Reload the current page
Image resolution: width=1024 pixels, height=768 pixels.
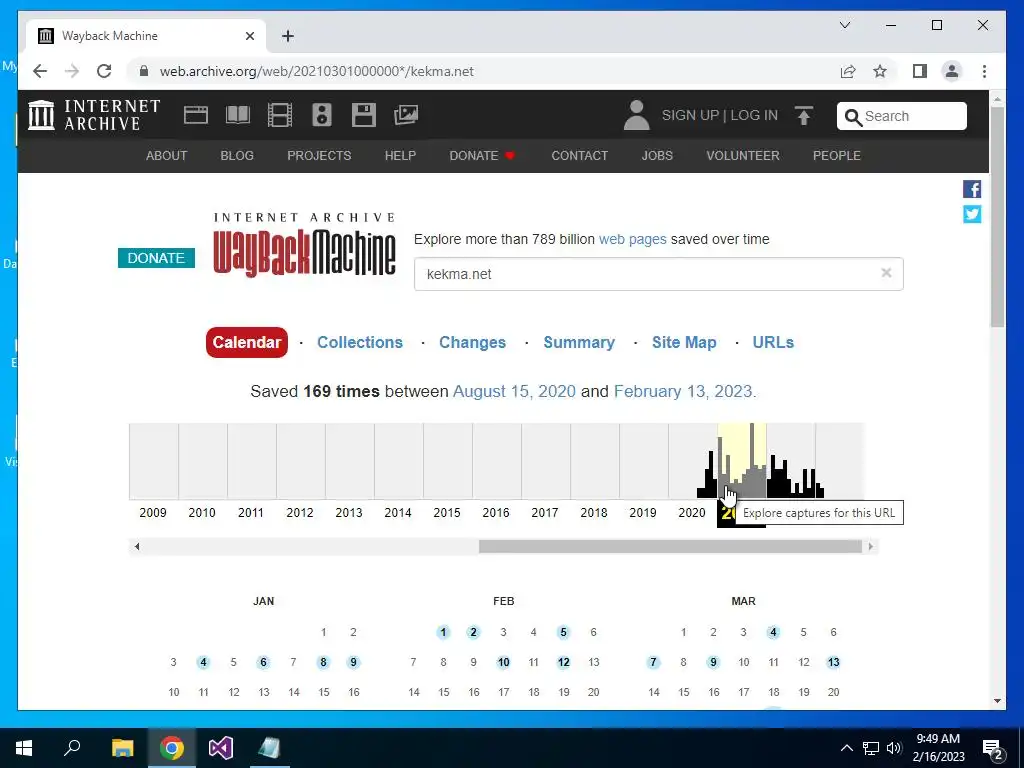point(104,71)
